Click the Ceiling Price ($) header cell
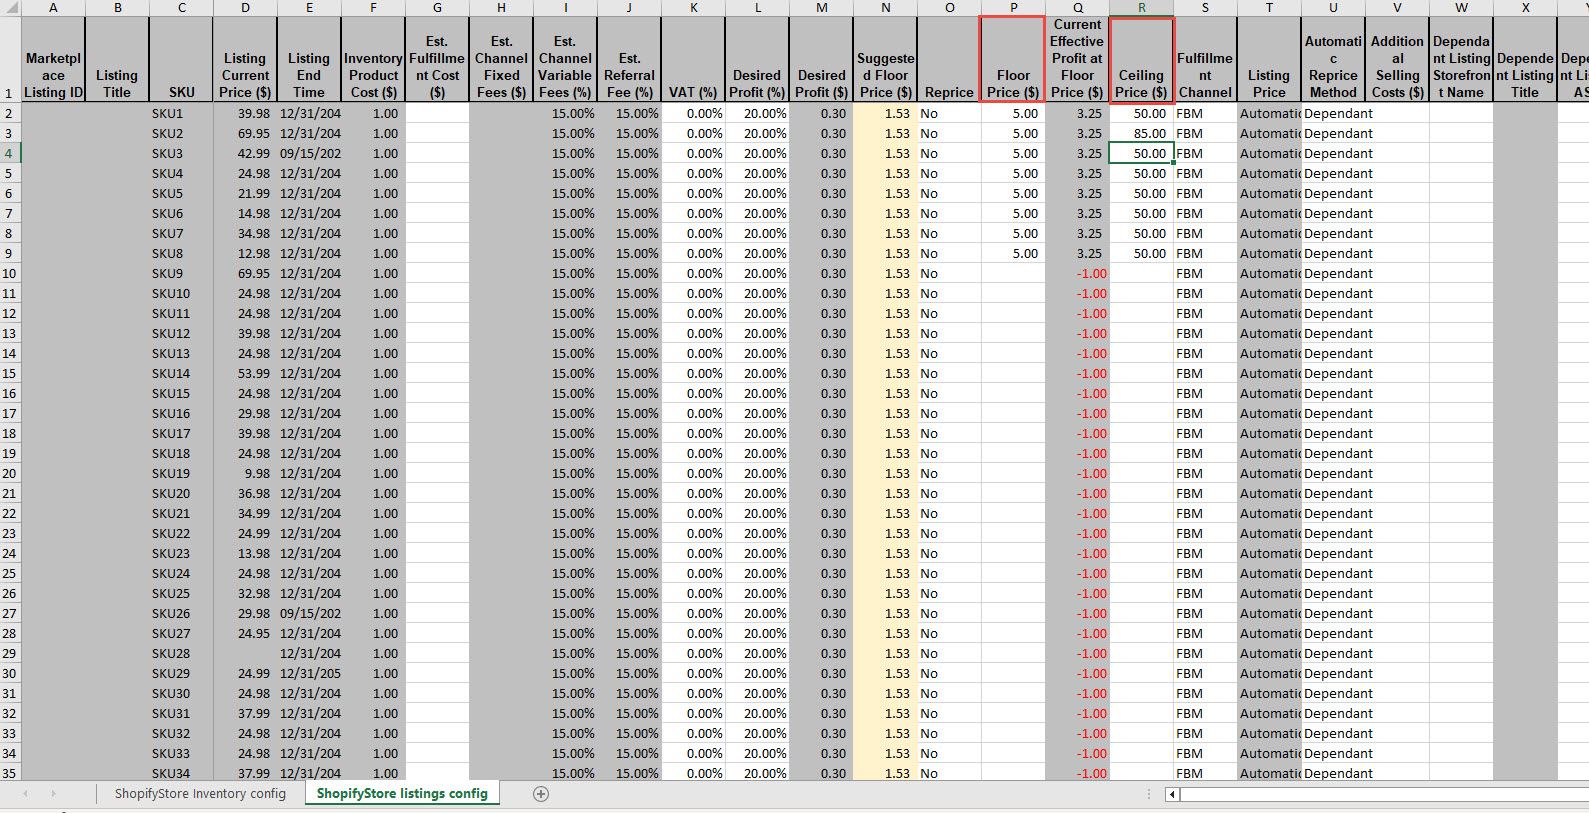The width and height of the screenshot is (1589, 813). pyautogui.click(x=1141, y=59)
